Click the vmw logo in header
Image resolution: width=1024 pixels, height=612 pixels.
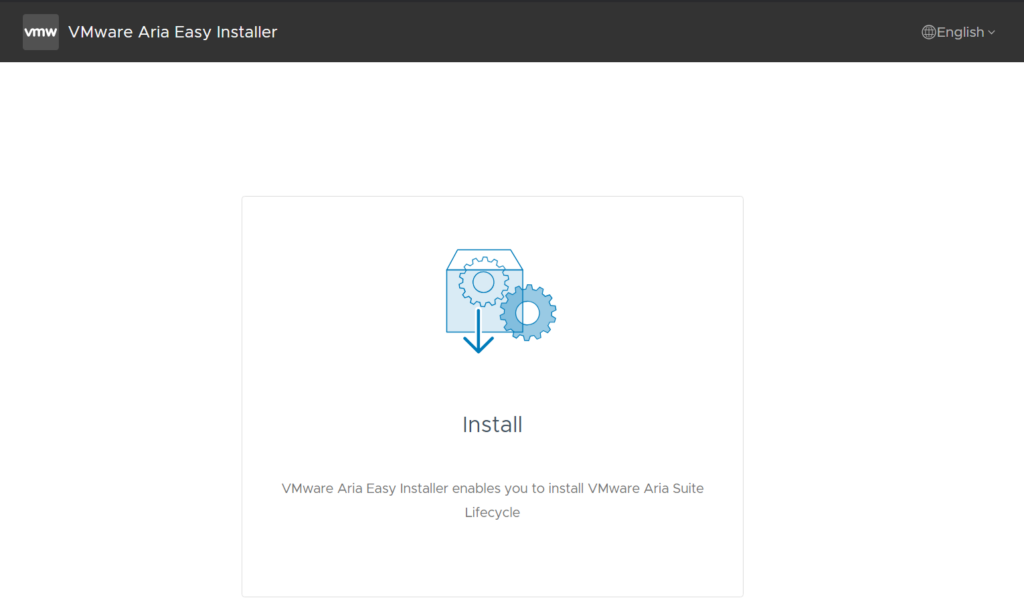[x=40, y=32]
